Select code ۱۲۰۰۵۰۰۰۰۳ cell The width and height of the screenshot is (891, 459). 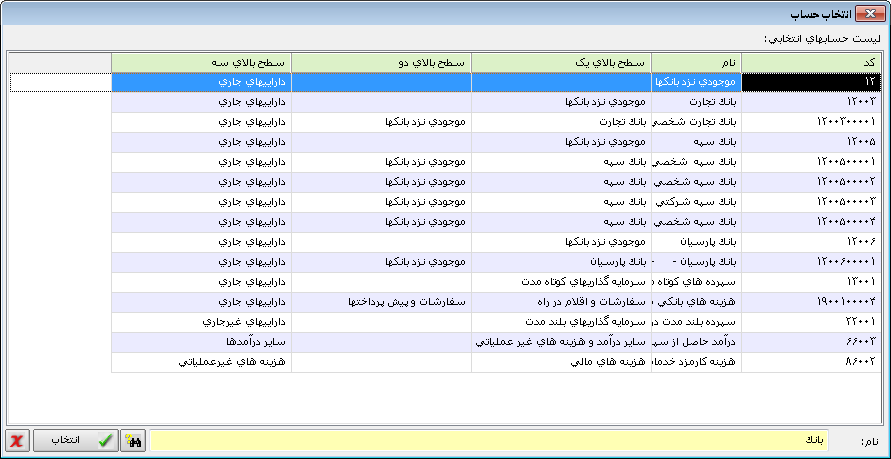811,202
